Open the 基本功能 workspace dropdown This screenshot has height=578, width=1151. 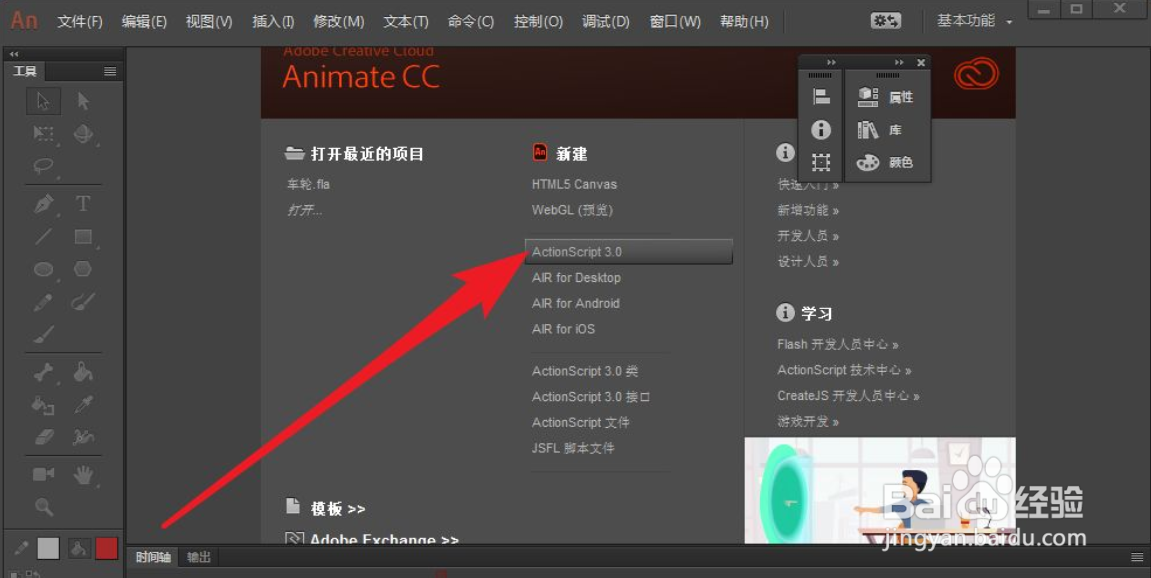pyautogui.click(x=974, y=21)
